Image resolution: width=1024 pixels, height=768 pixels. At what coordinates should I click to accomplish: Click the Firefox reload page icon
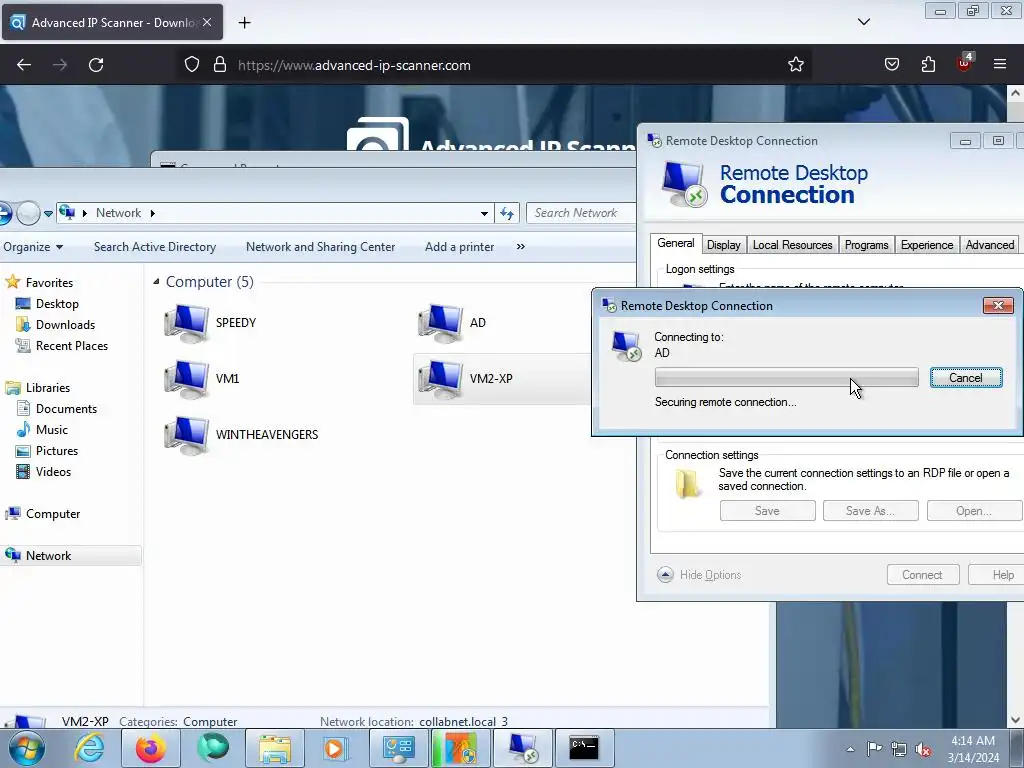(96, 65)
